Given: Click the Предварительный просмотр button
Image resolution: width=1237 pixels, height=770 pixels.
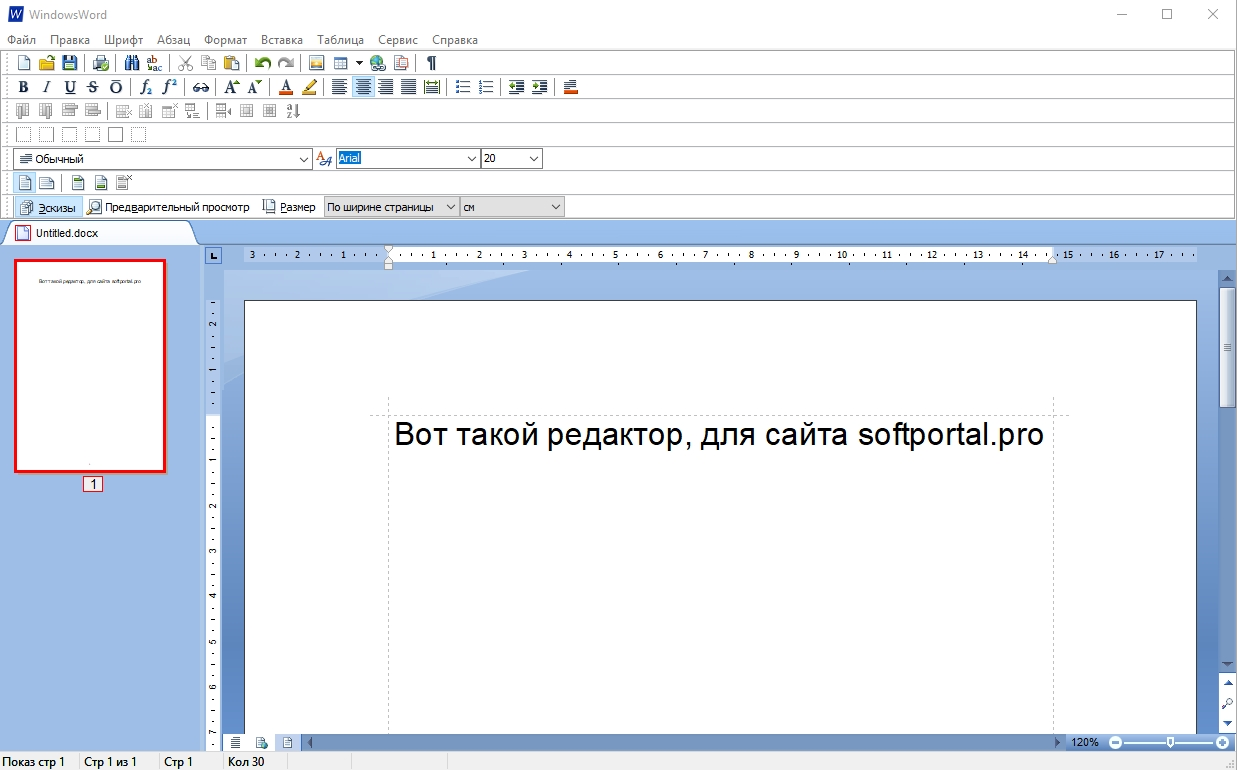Looking at the screenshot, I should tap(168, 207).
